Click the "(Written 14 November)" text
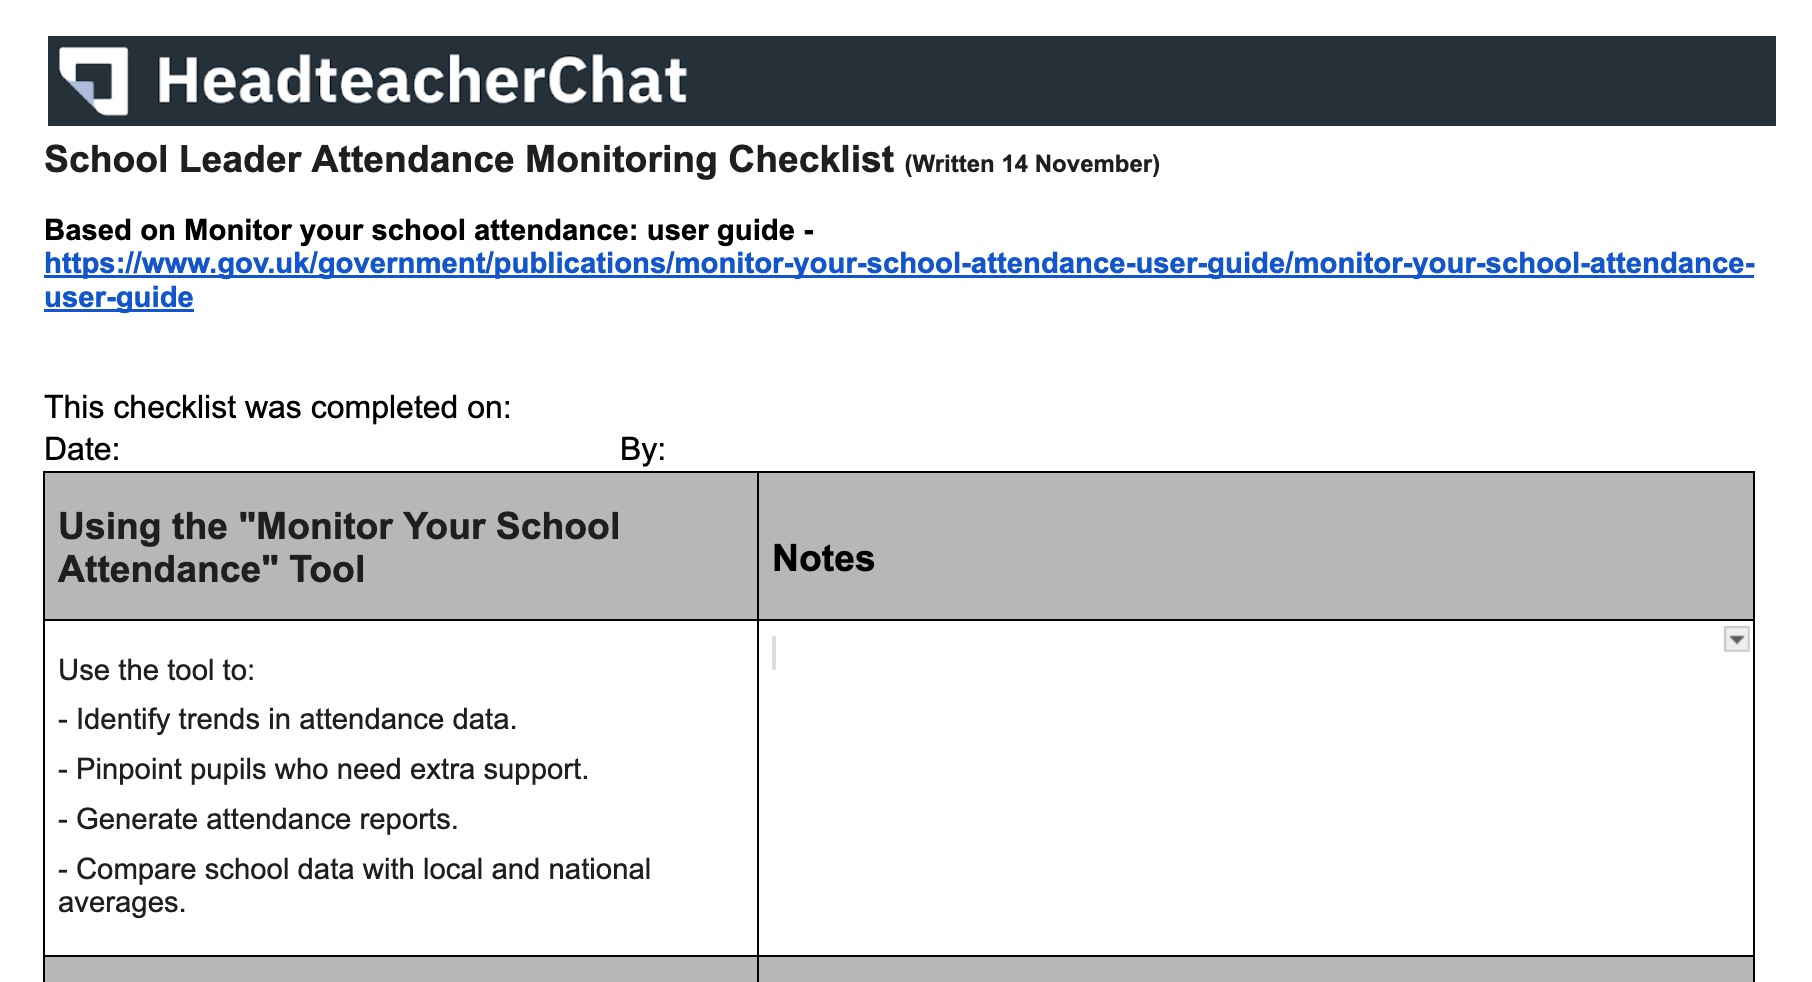 pyautogui.click(x=1032, y=164)
